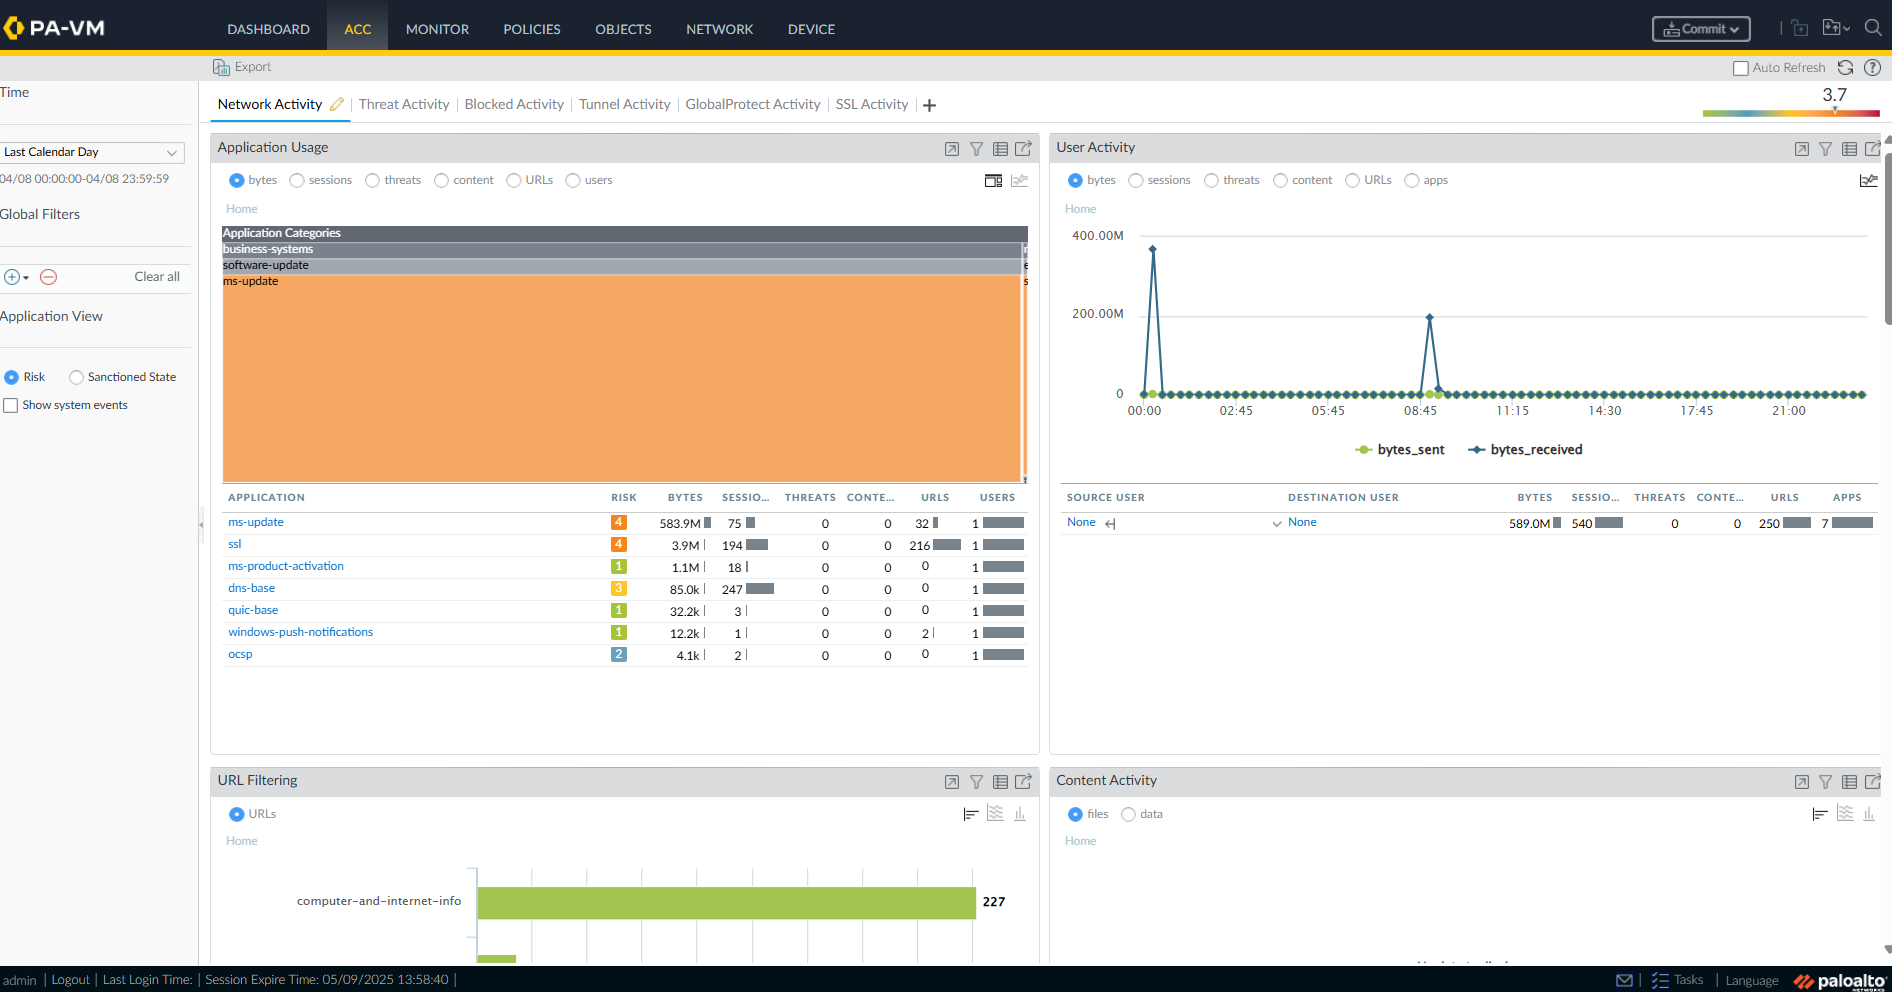Click the search magnifier icon in top bar

[x=1872, y=28]
